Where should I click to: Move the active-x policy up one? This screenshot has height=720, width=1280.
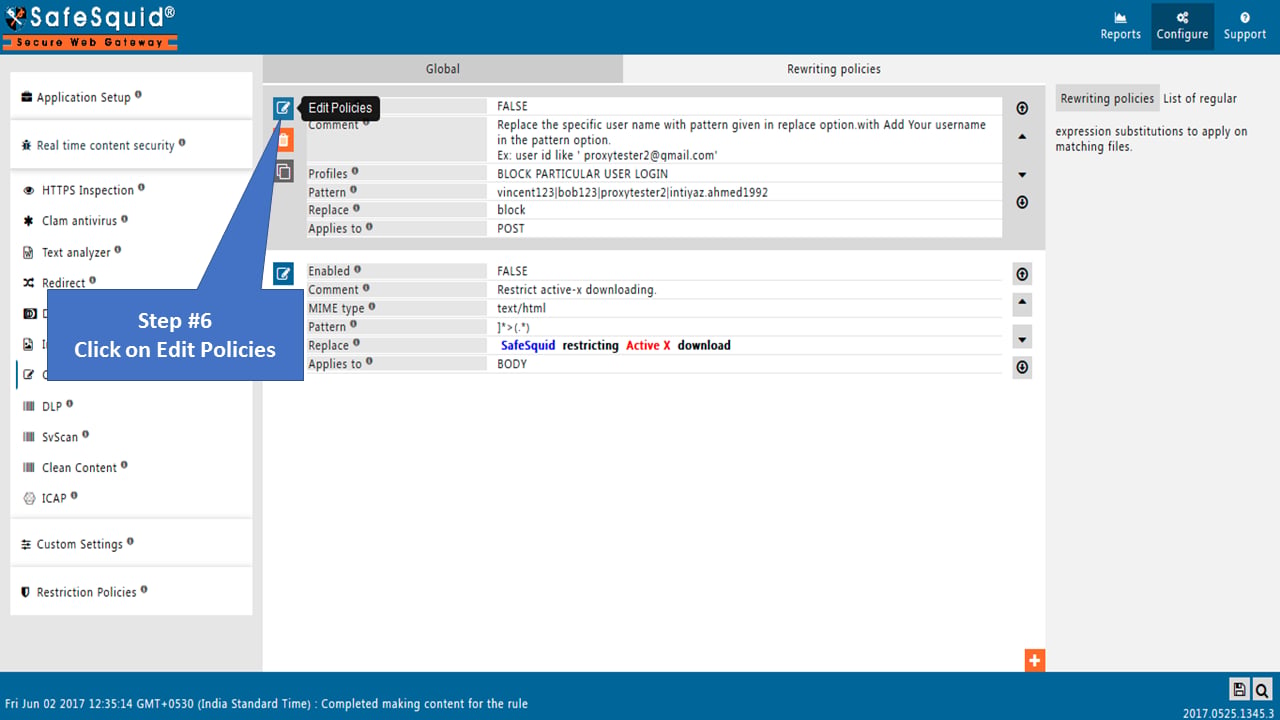(x=1022, y=304)
